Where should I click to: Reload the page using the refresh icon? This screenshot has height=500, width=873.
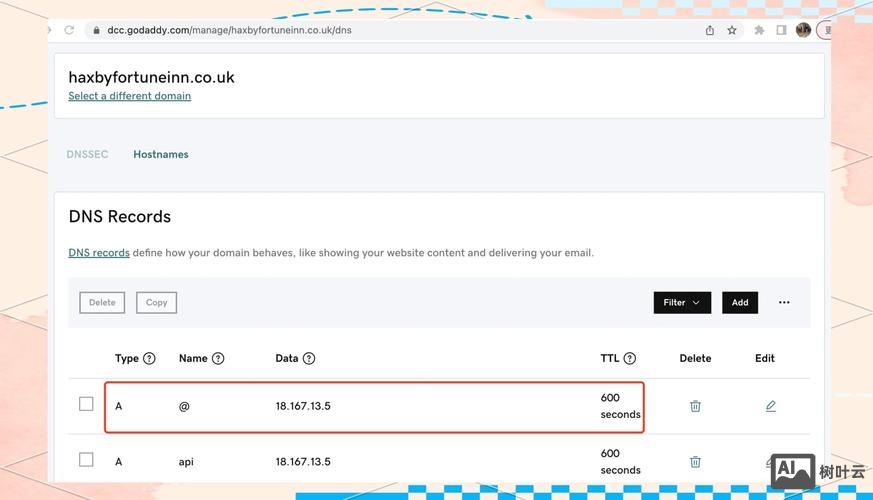(x=69, y=30)
